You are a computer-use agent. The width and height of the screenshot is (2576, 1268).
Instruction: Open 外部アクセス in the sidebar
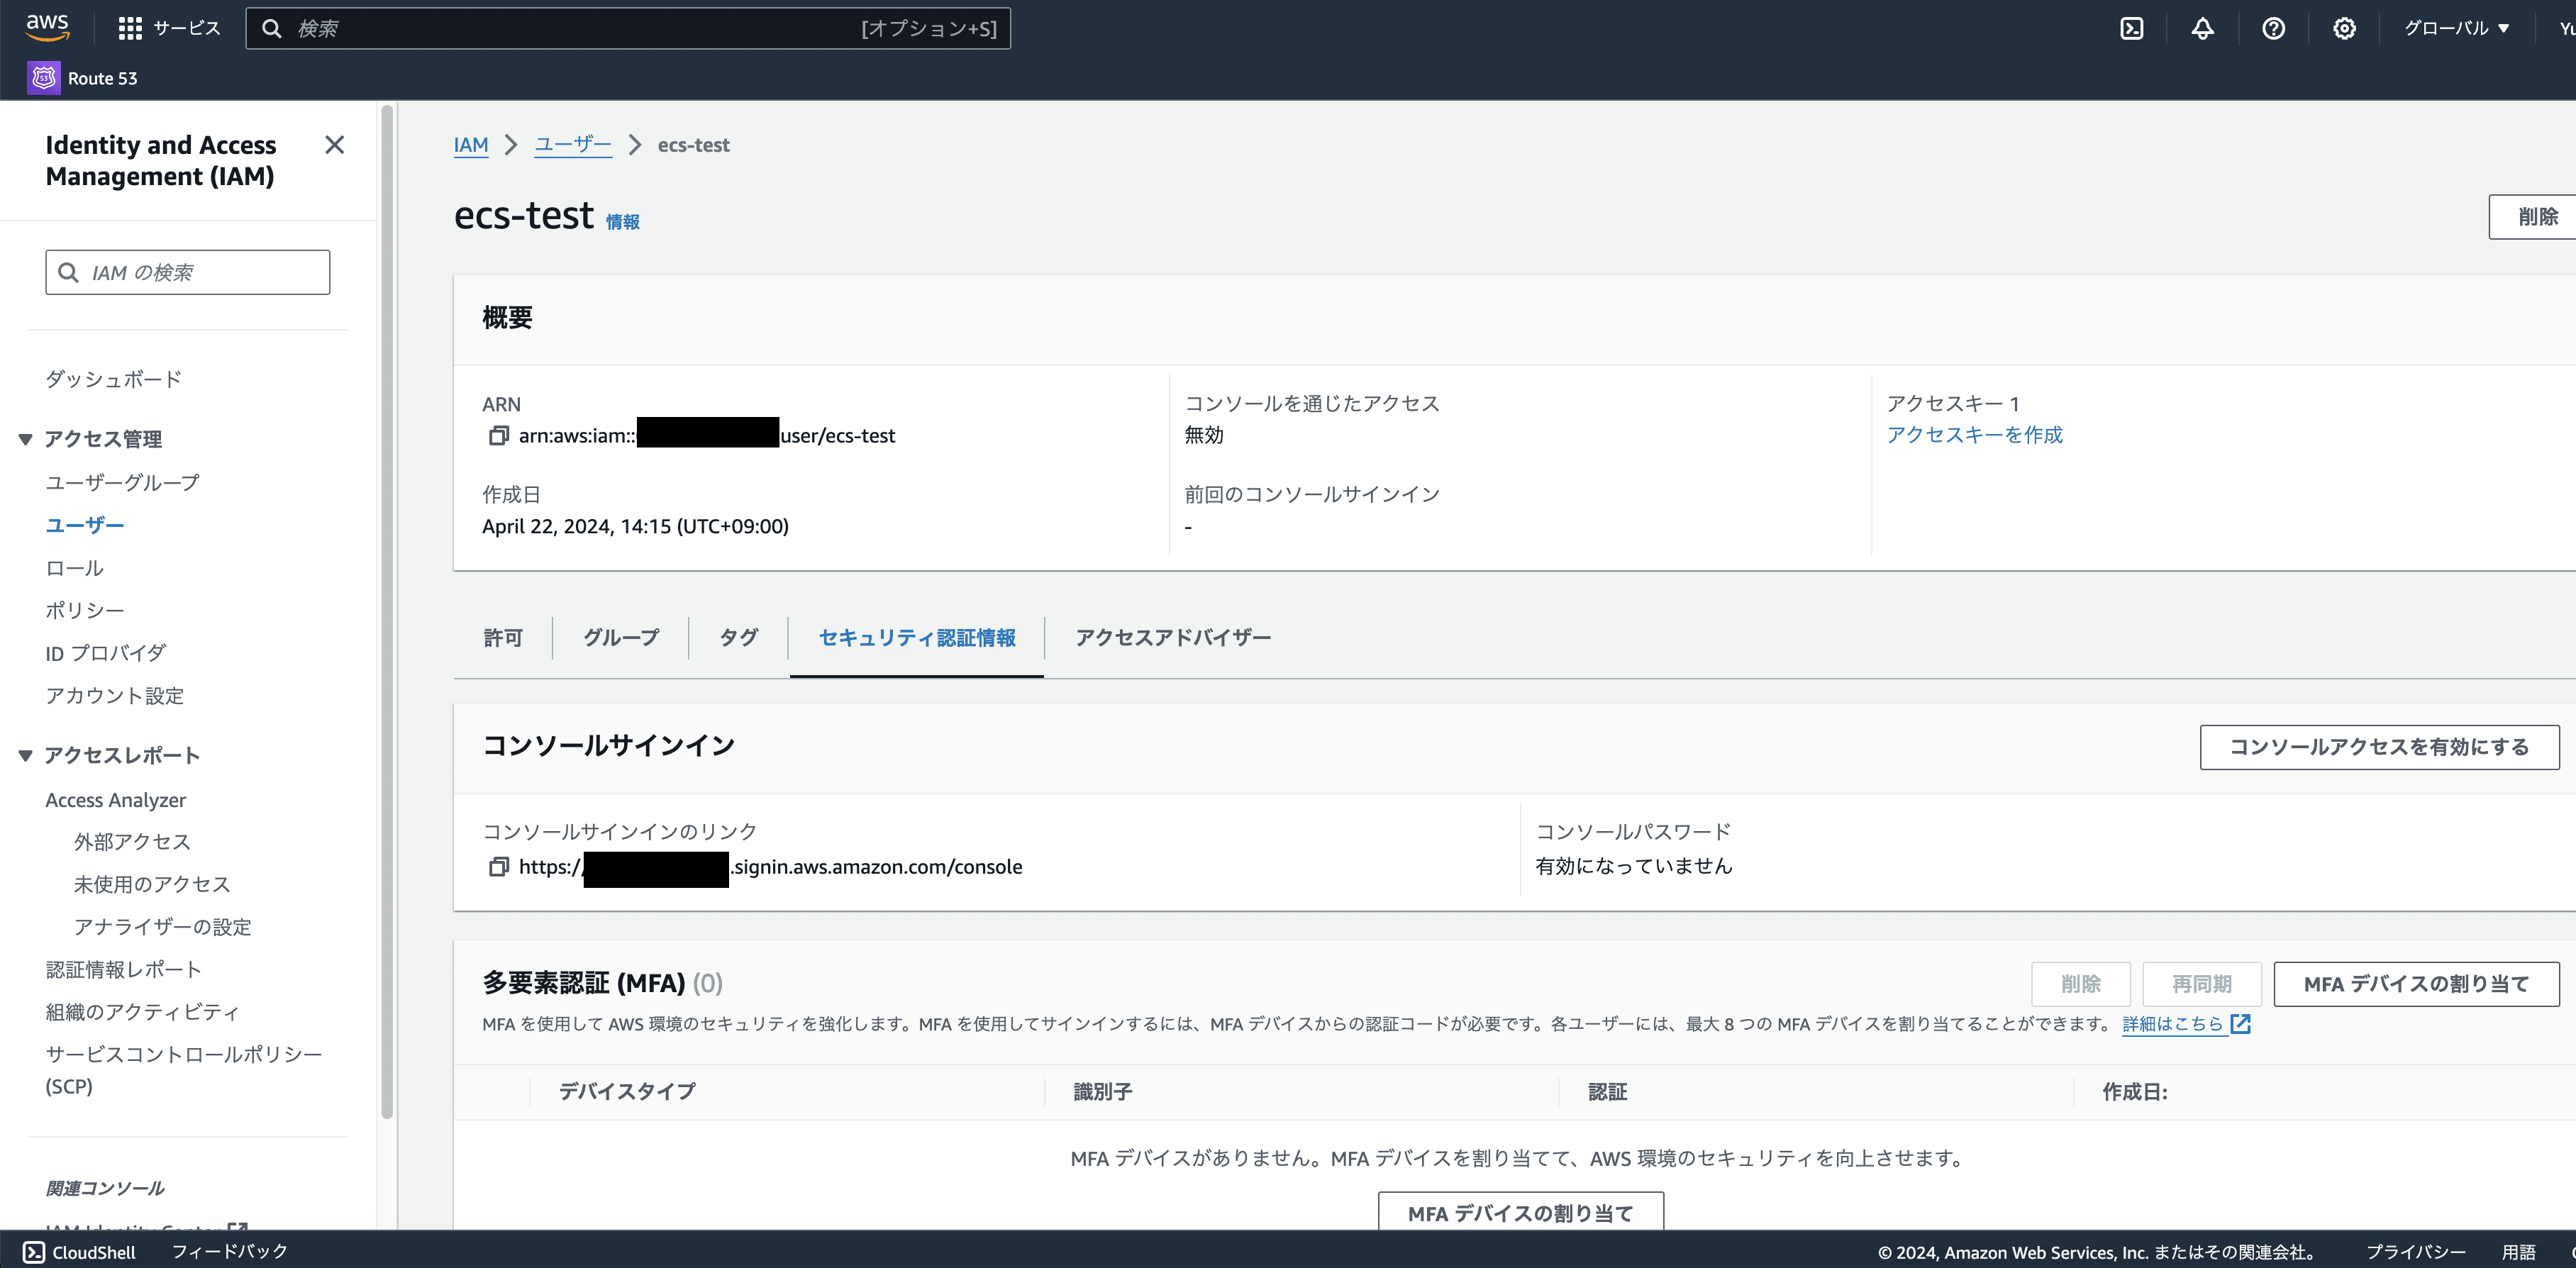coord(132,842)
